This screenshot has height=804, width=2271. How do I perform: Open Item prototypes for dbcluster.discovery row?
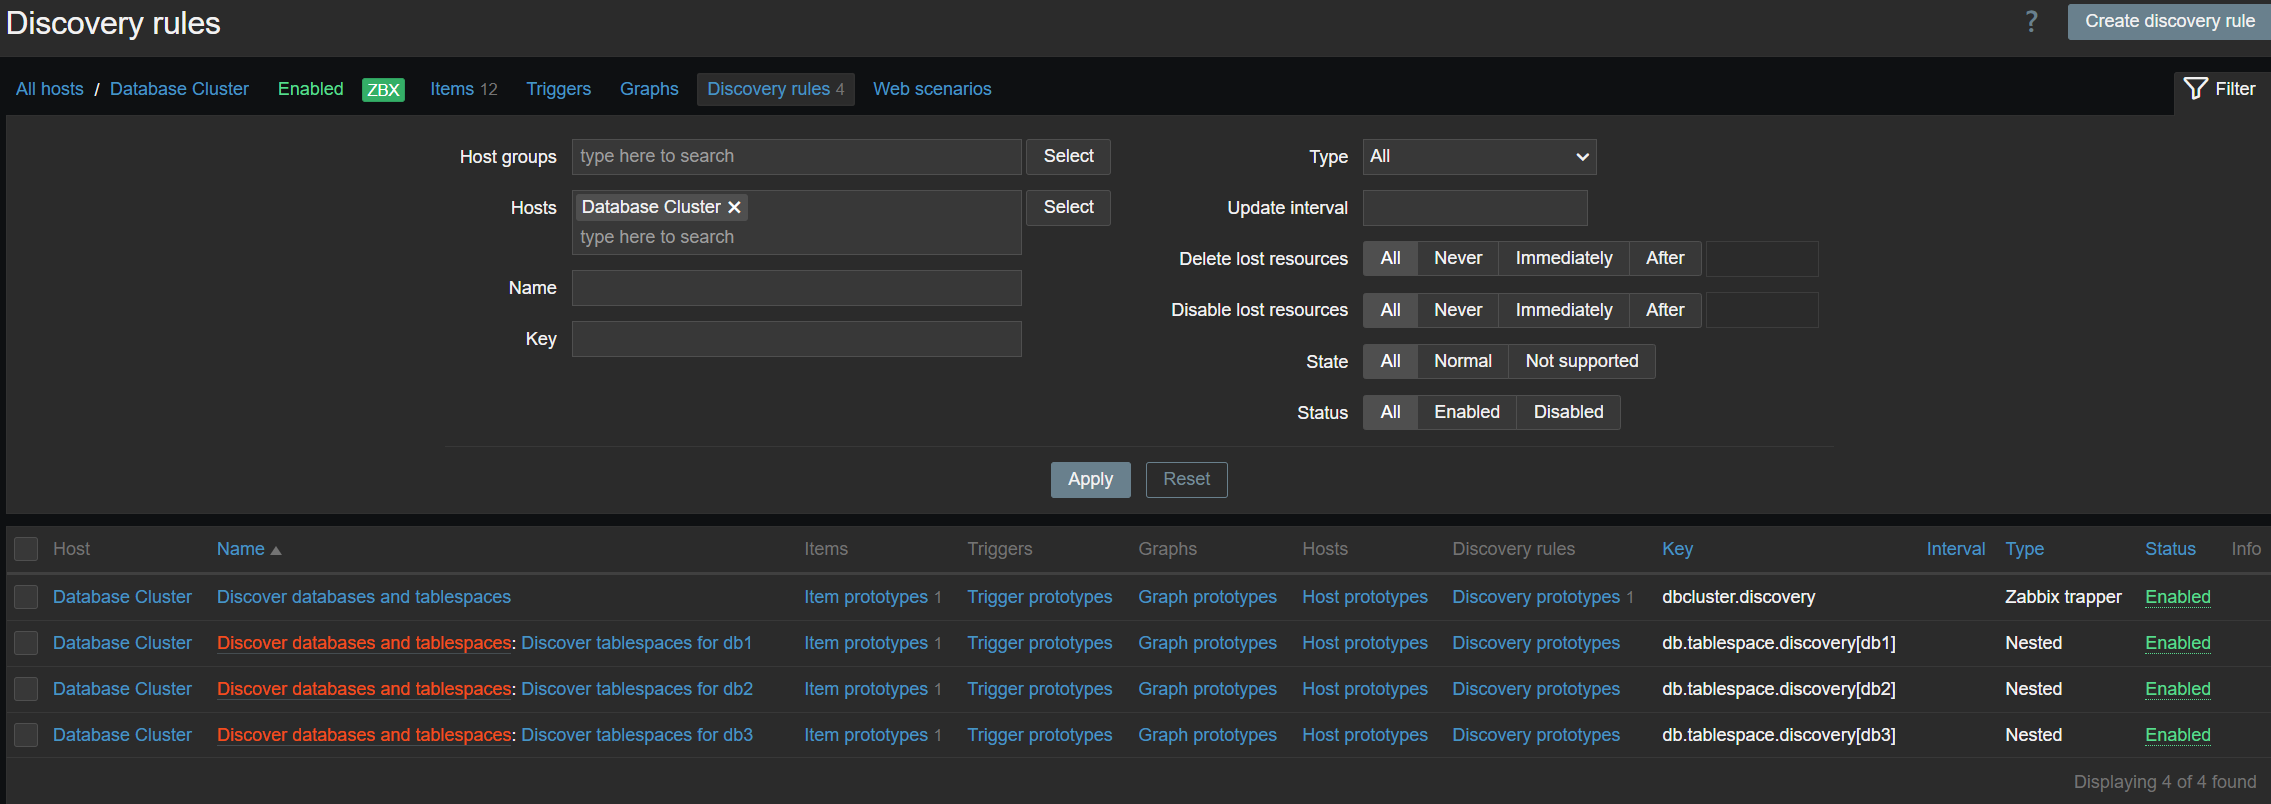(x=866, y=597)
